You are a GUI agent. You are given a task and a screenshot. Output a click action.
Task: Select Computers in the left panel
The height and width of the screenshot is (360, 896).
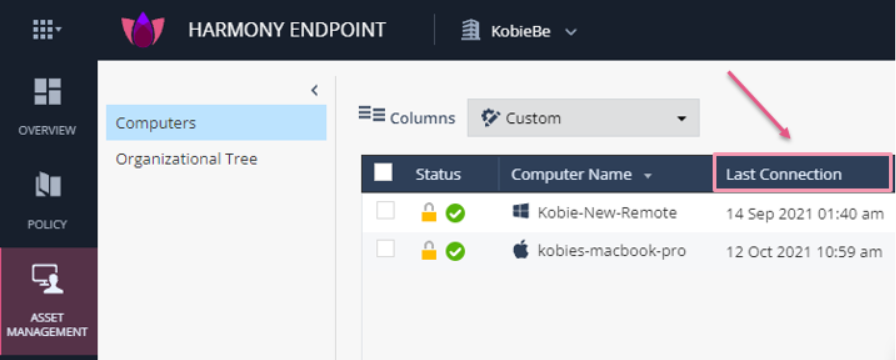[x=216, y=123]
